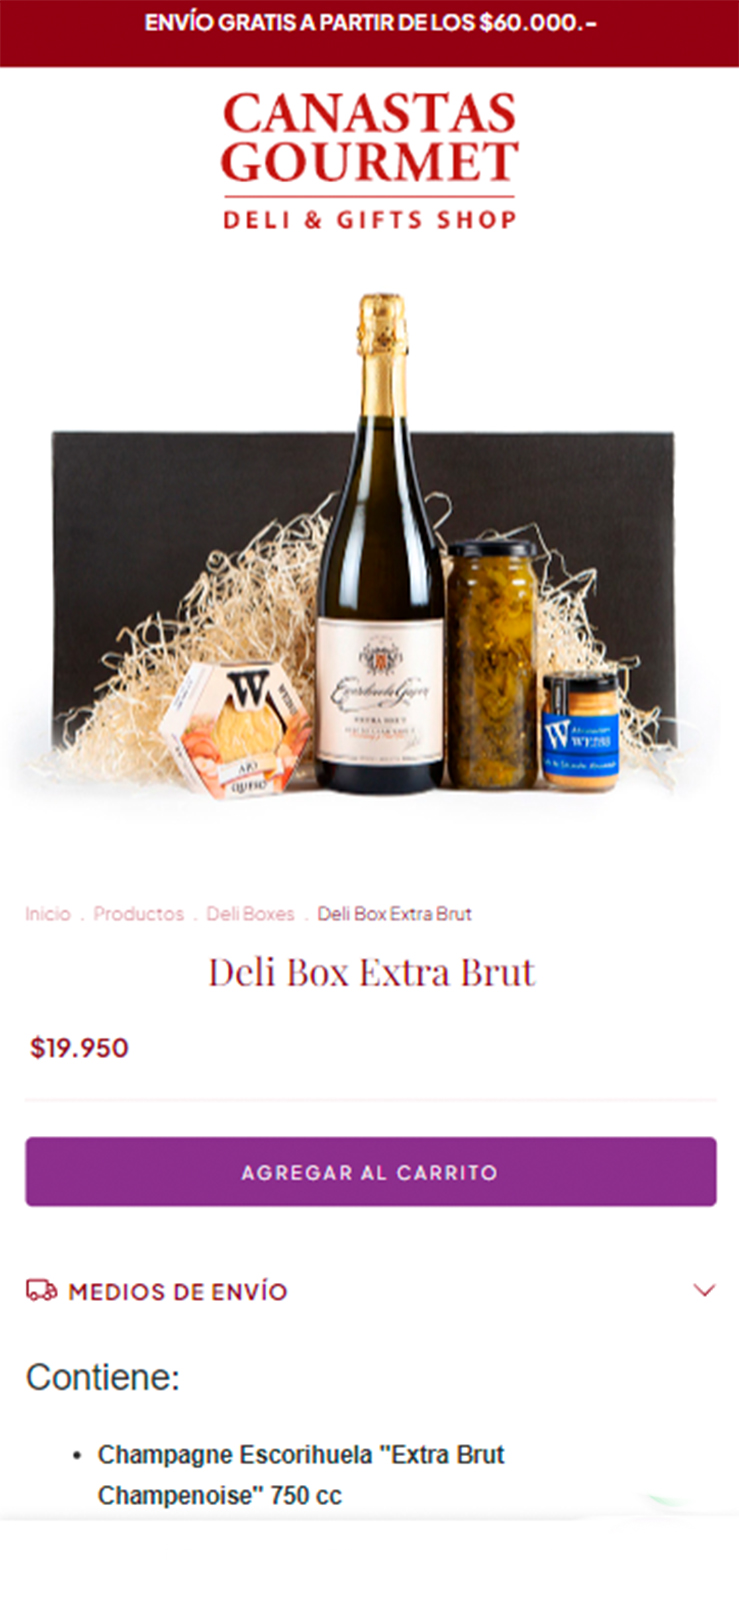Select the Deli Box Extra Brut title

point(371,972)
